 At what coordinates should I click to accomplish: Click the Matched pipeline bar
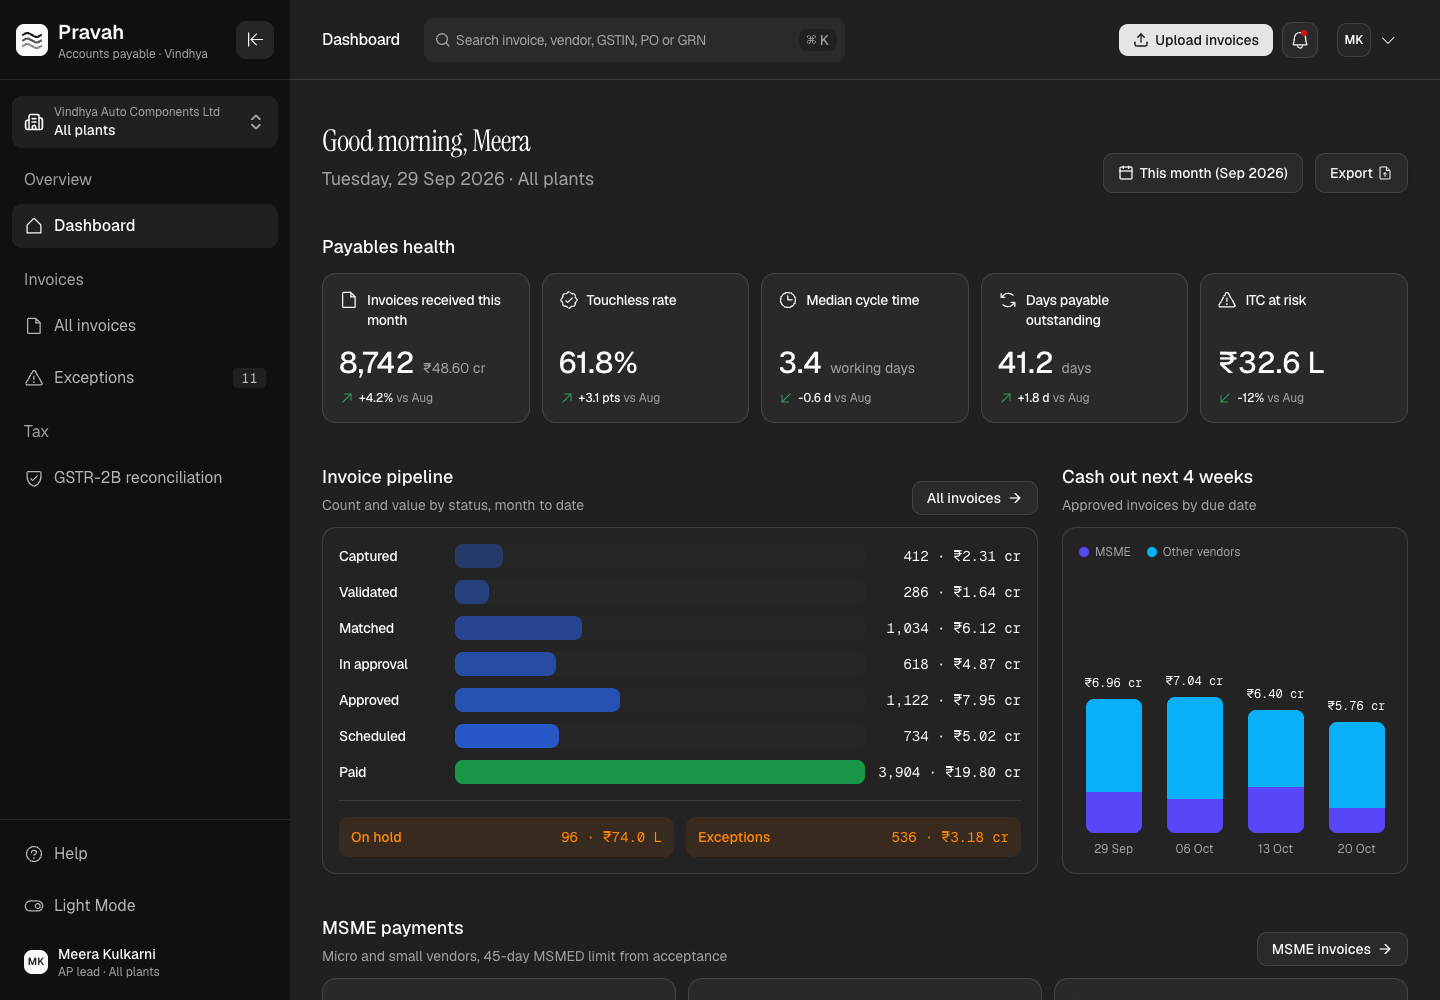click(x=518, y=628)
